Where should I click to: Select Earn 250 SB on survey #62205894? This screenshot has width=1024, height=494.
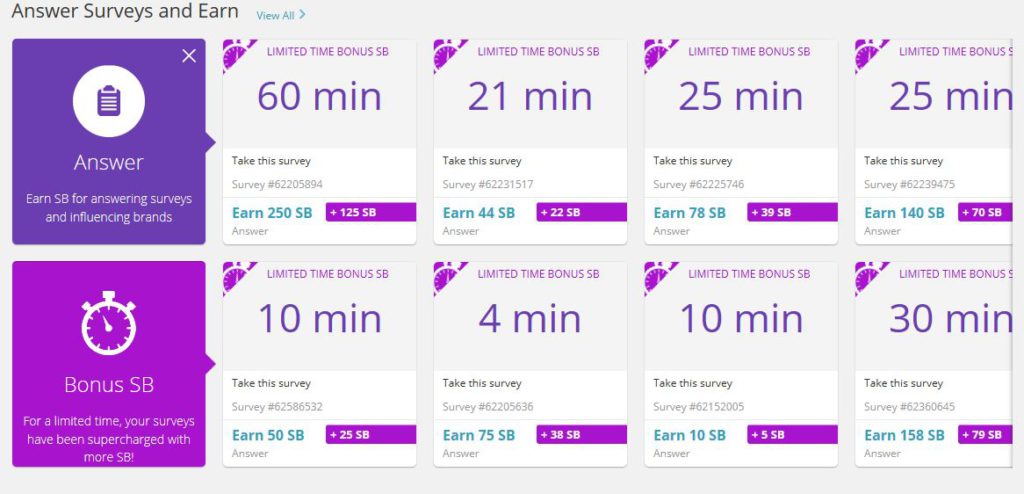point(272,212)
